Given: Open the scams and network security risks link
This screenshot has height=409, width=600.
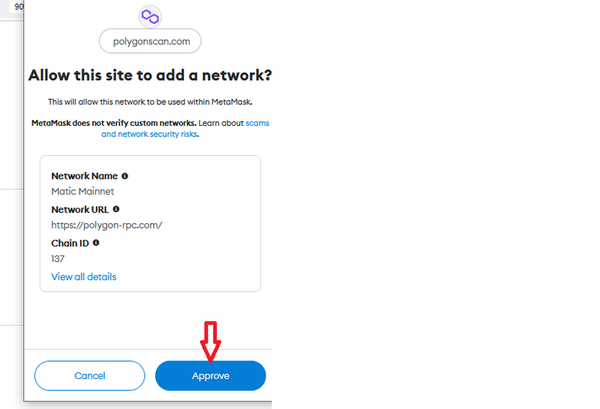Looking at the screenshot, I should [185, 129].
